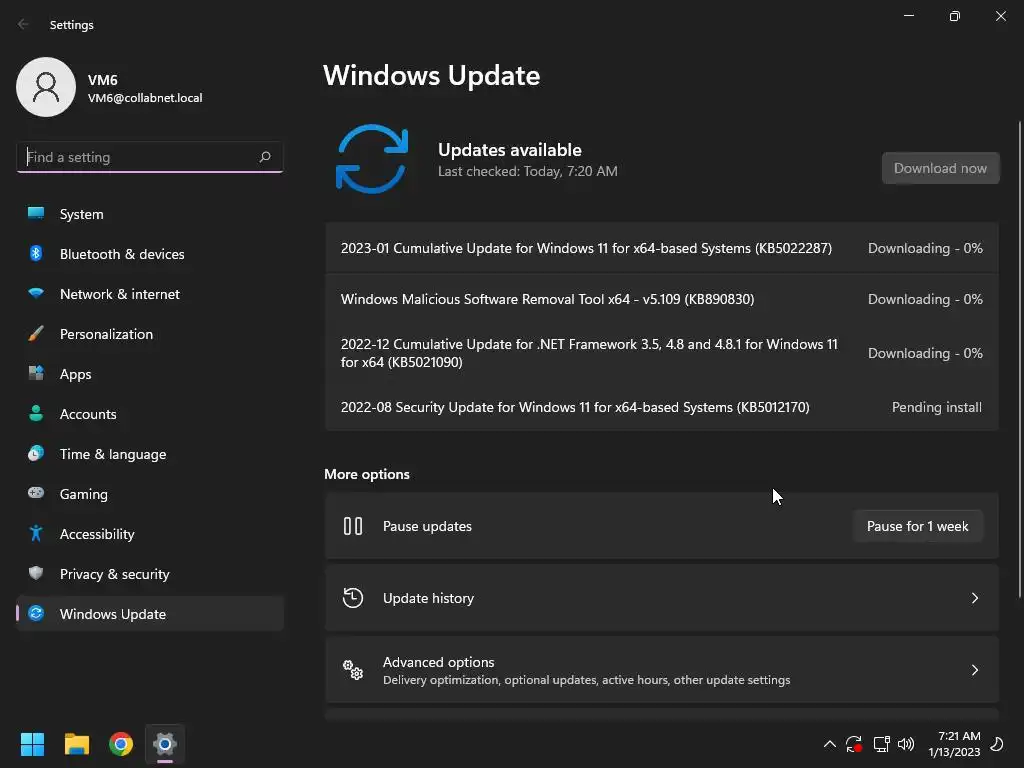This screenshot has height=768, width=1024.
Task: Open Gaming settings label
Action: [x=84, y=494]
